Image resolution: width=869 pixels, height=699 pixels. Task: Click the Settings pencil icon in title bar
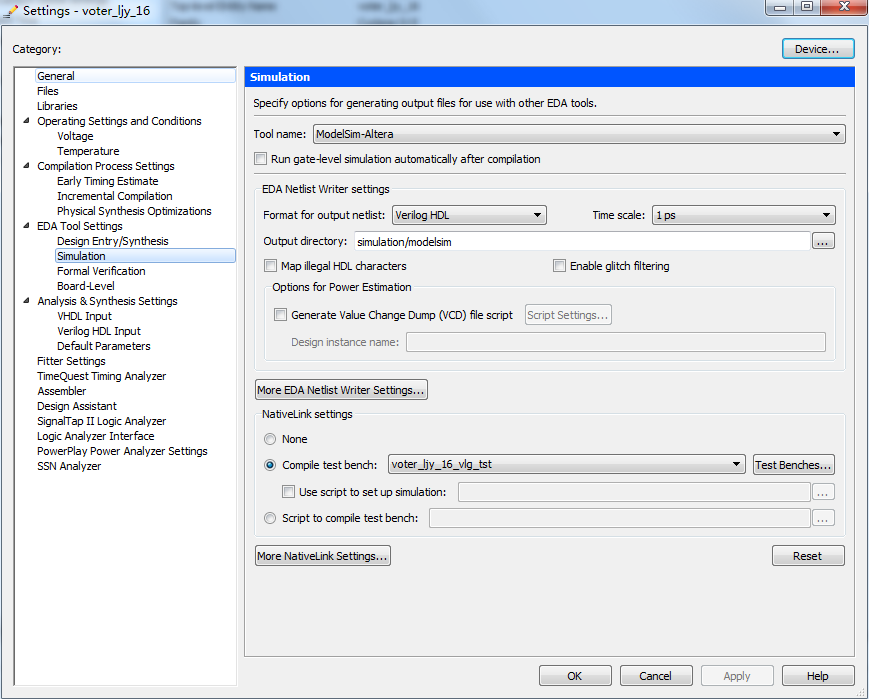[11, 11]
